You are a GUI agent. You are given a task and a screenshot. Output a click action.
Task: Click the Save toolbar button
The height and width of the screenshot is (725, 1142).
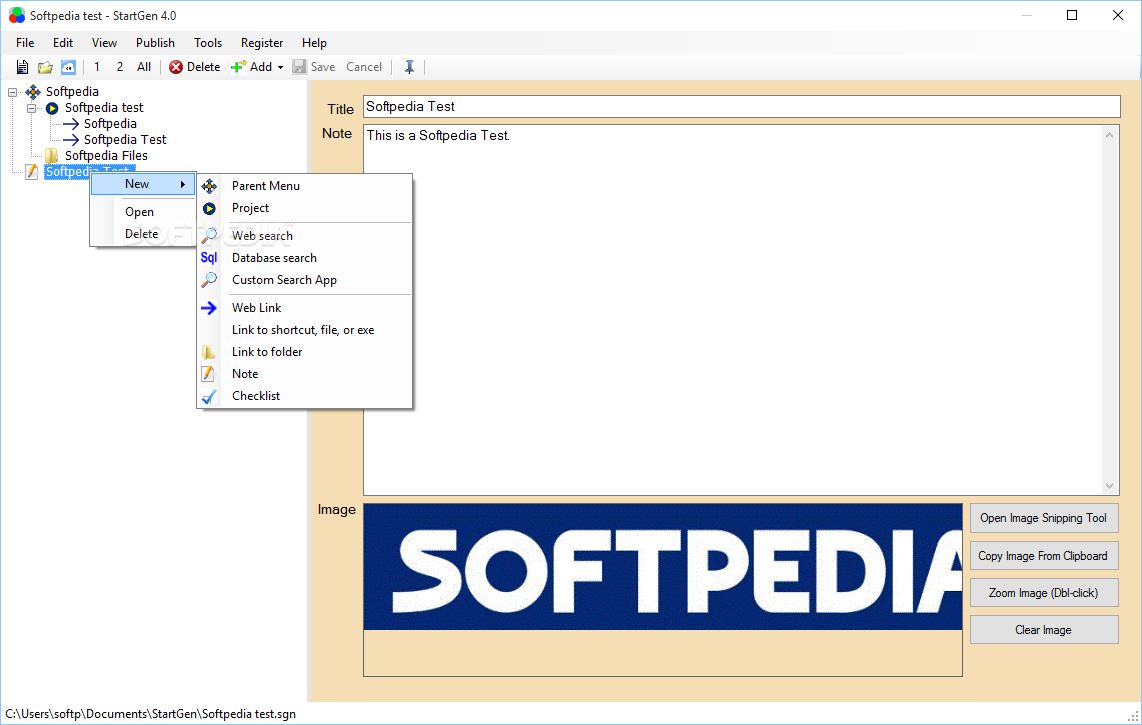(x=314, y=67)
